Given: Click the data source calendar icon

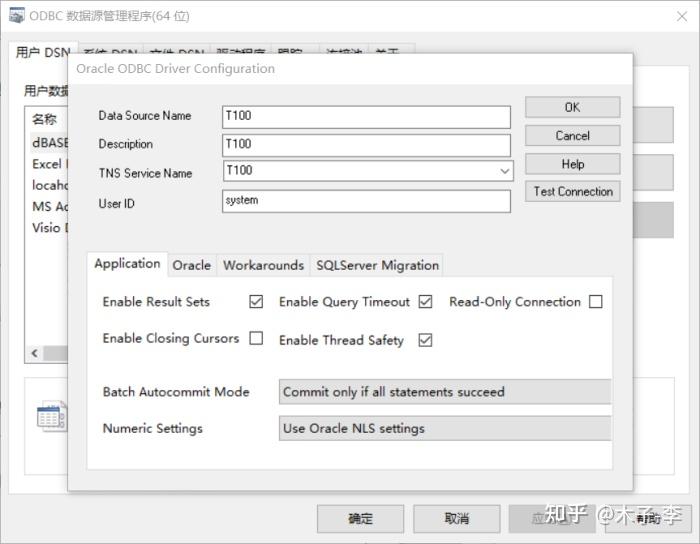Looking at the screenshot, I should (x=52, y=416).
